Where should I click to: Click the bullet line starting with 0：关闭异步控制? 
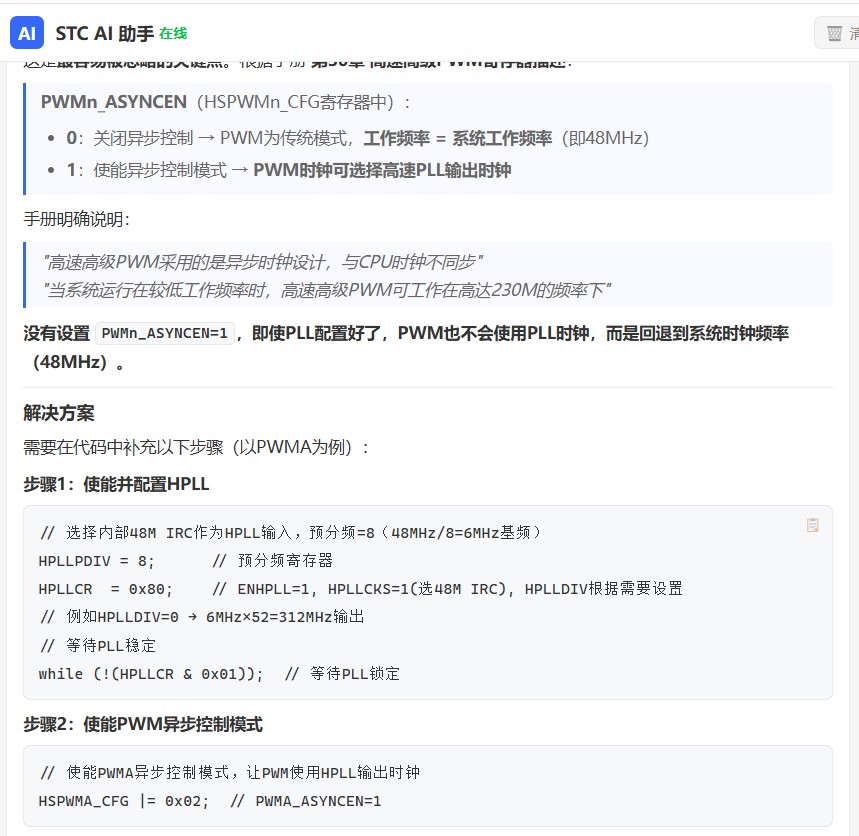pyautogui.click(x=357, y=138)
